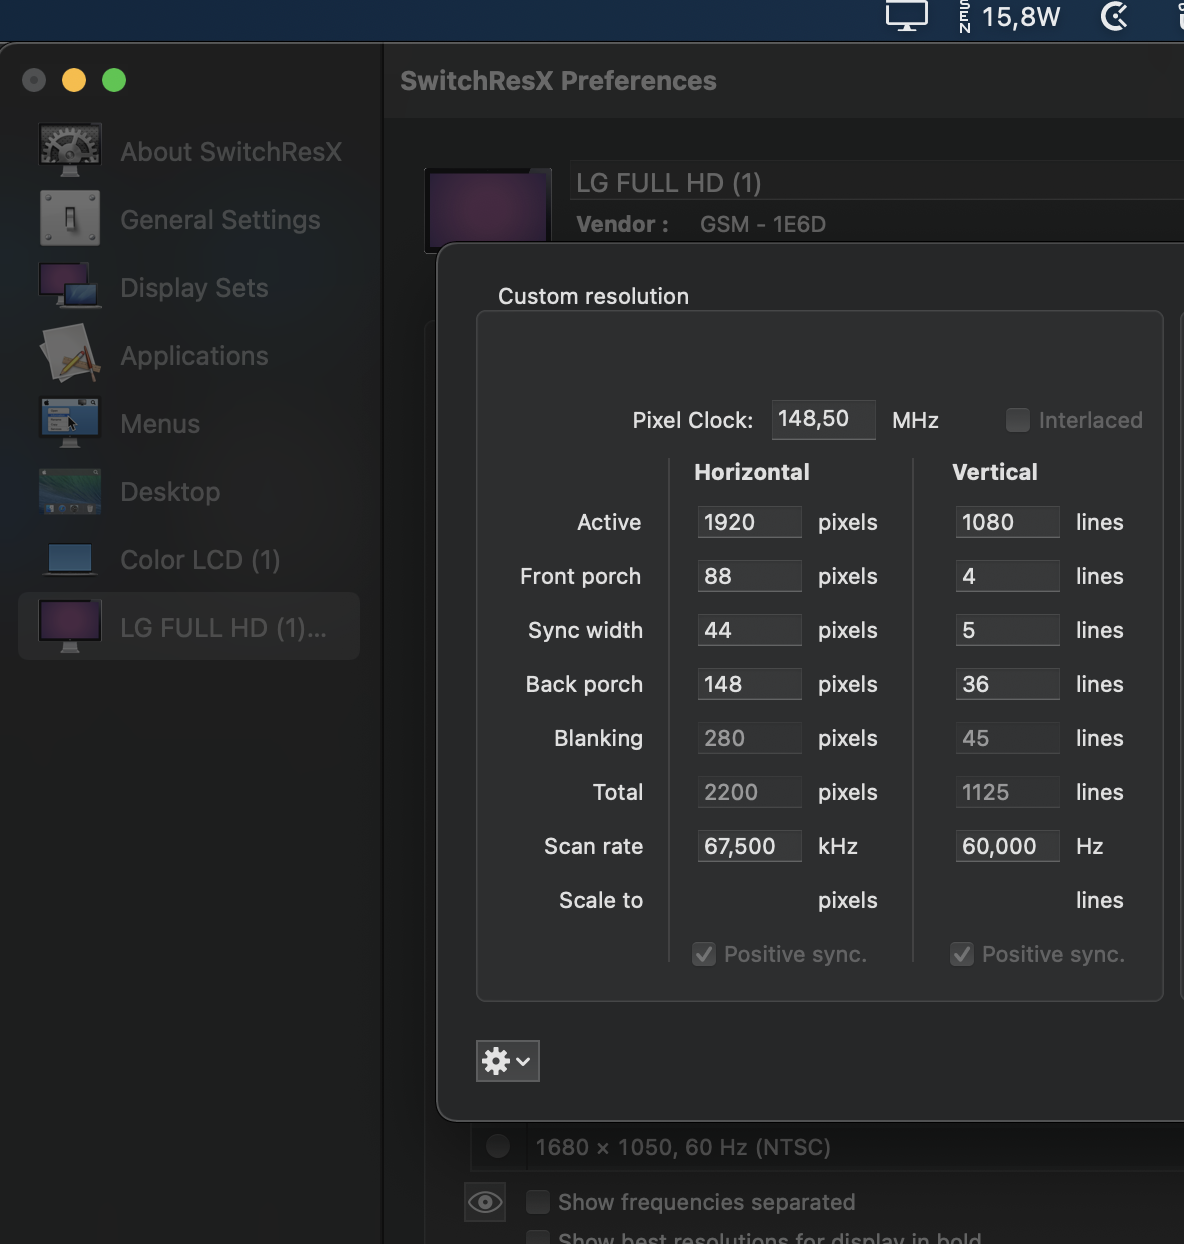Viewport: 1184px width, 1244px height.
Task: Click the display icon in the macOS menu bar
Action: (x=907, y=16)
